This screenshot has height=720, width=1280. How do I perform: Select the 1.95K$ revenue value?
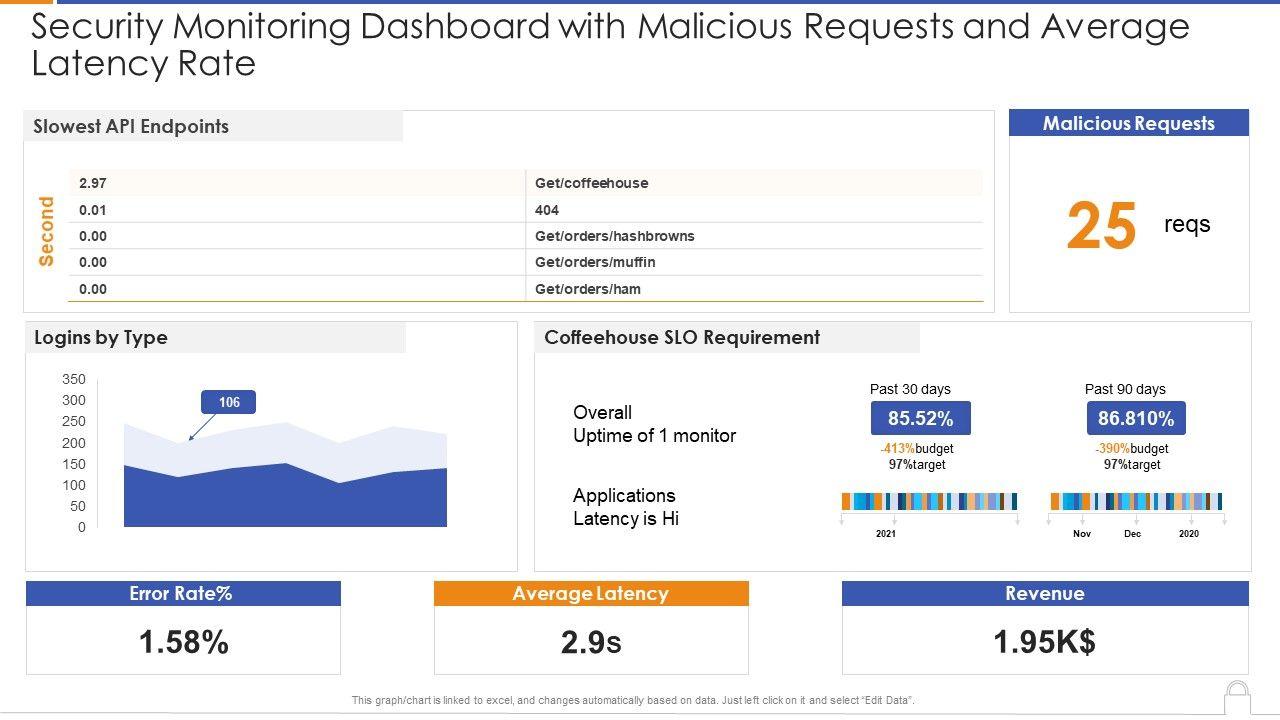(1045, 642)
